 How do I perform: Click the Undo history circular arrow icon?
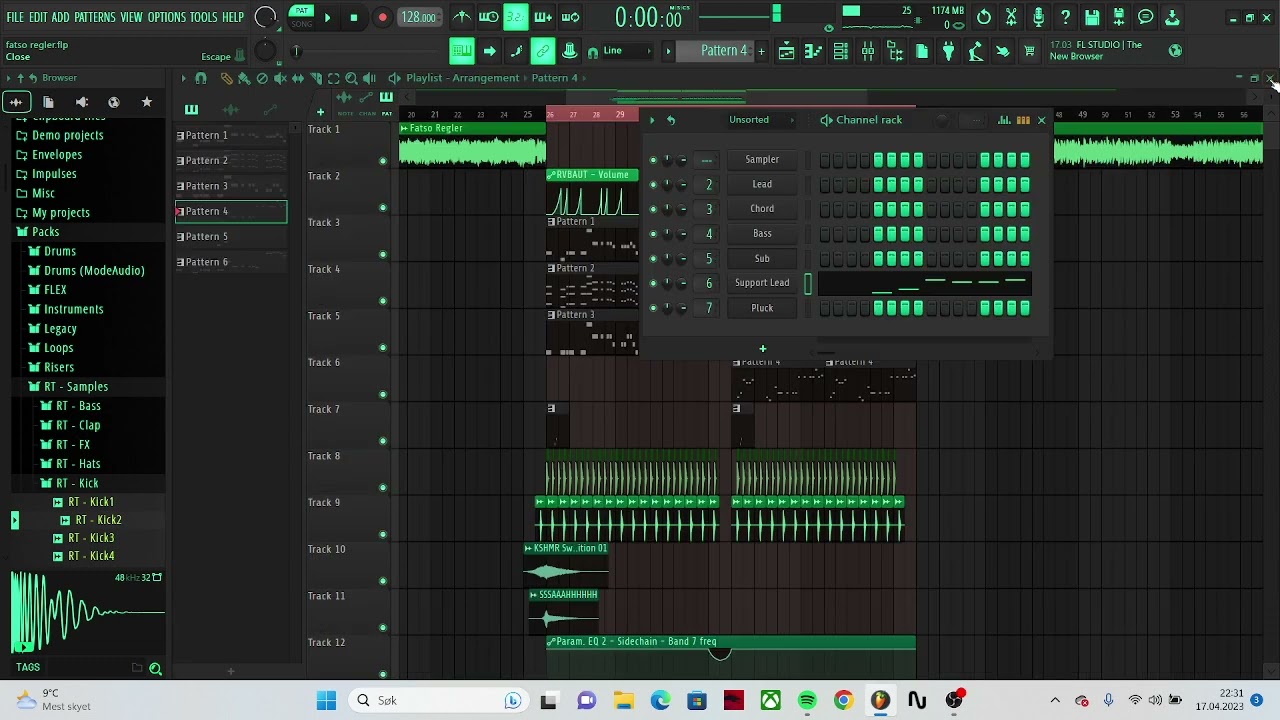[x=984, y=17]
